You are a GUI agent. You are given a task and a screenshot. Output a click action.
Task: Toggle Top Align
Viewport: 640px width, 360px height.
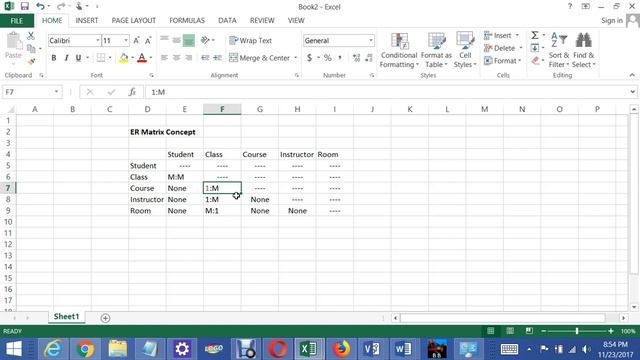[164, 40]
